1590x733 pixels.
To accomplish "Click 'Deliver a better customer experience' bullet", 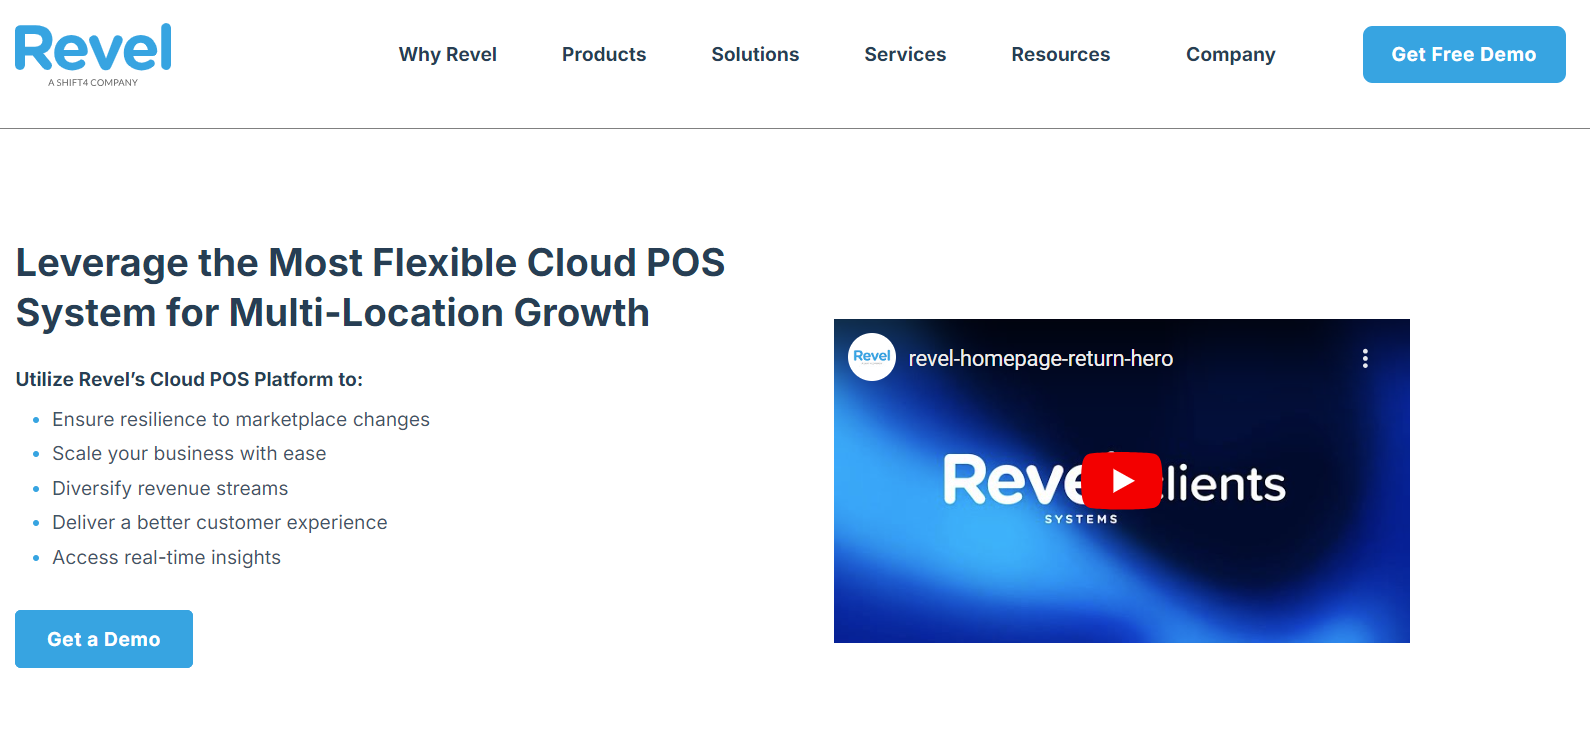I will point(220,522).
